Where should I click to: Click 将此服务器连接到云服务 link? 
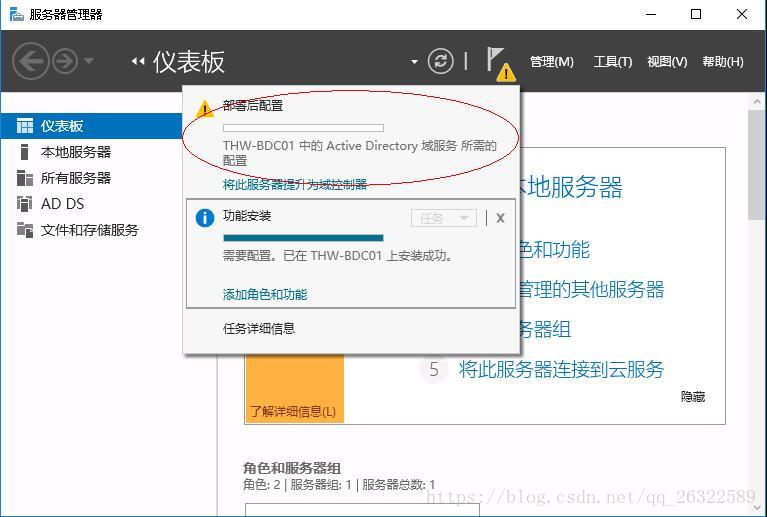tap(561, 369)
